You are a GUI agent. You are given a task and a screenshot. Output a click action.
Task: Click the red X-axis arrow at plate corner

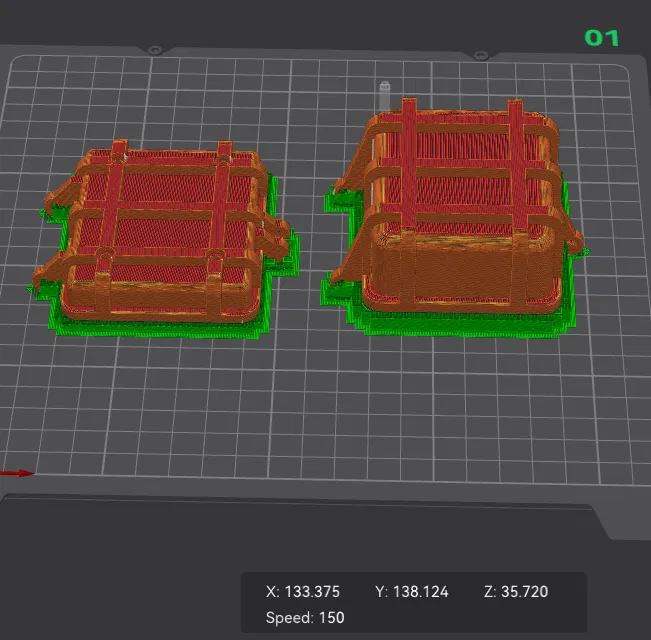click(x=17, y=473)
